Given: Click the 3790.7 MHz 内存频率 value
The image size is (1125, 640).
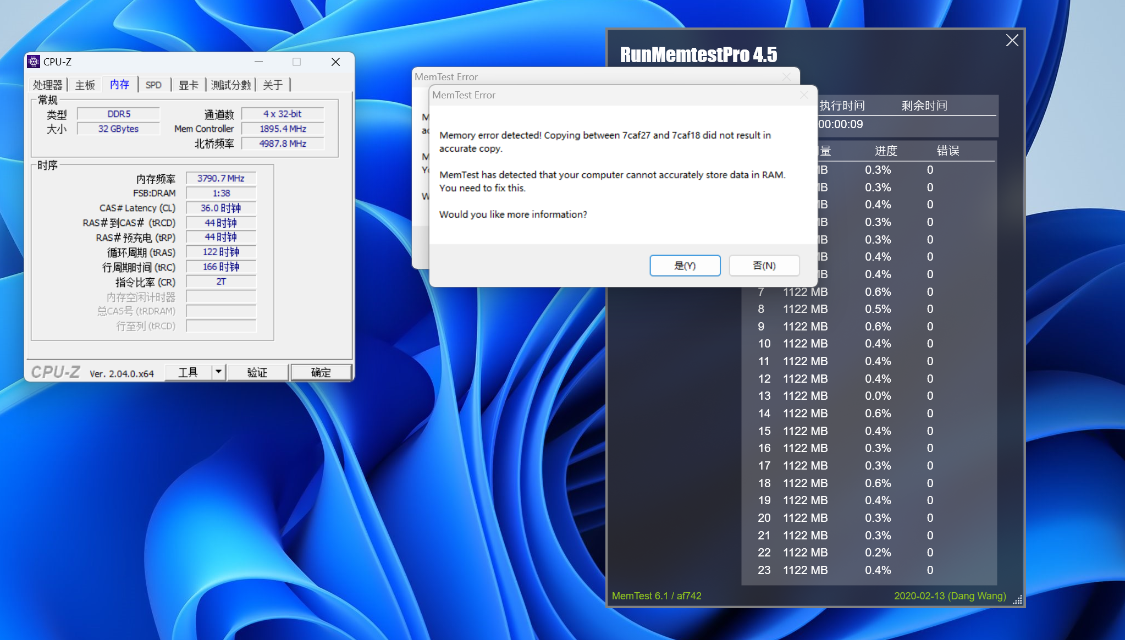Looking at the screenshot, I should coord(221,178).
